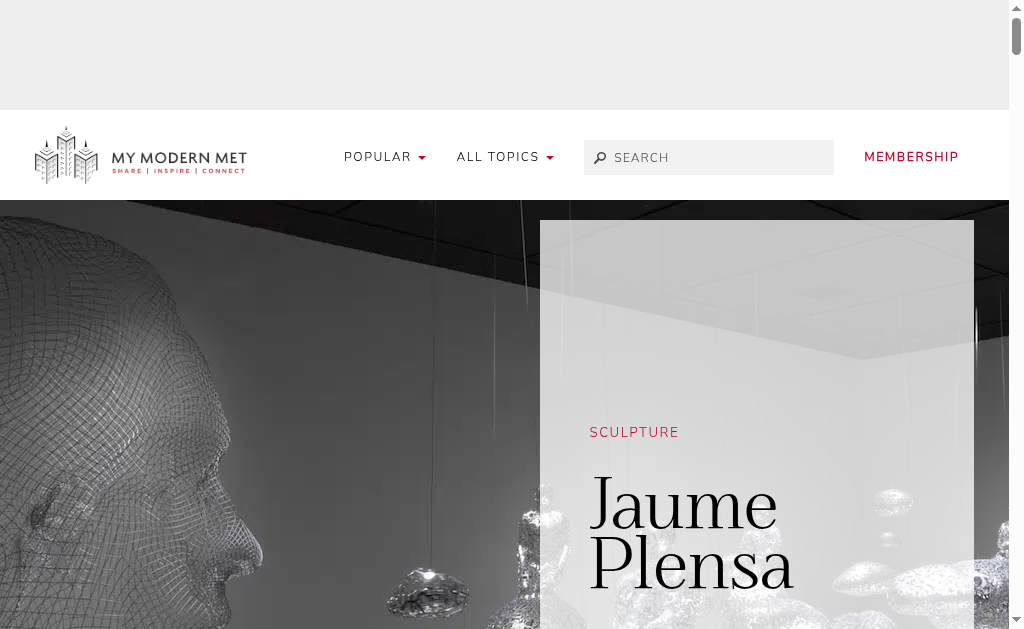The image size is (1024, 629).
Task: Click the vertical scrollbar thumb
Action: pos(1016,37)
